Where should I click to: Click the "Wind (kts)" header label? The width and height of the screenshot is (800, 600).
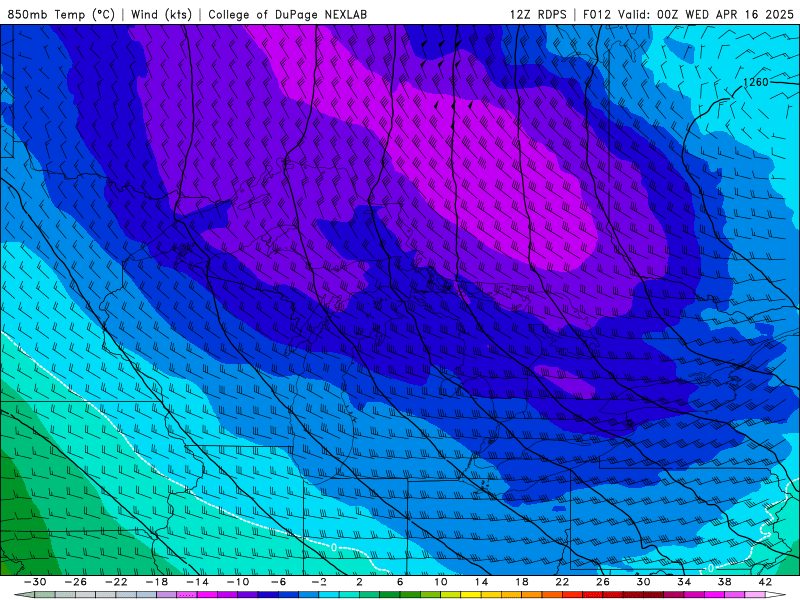click(x=161, y=14)
